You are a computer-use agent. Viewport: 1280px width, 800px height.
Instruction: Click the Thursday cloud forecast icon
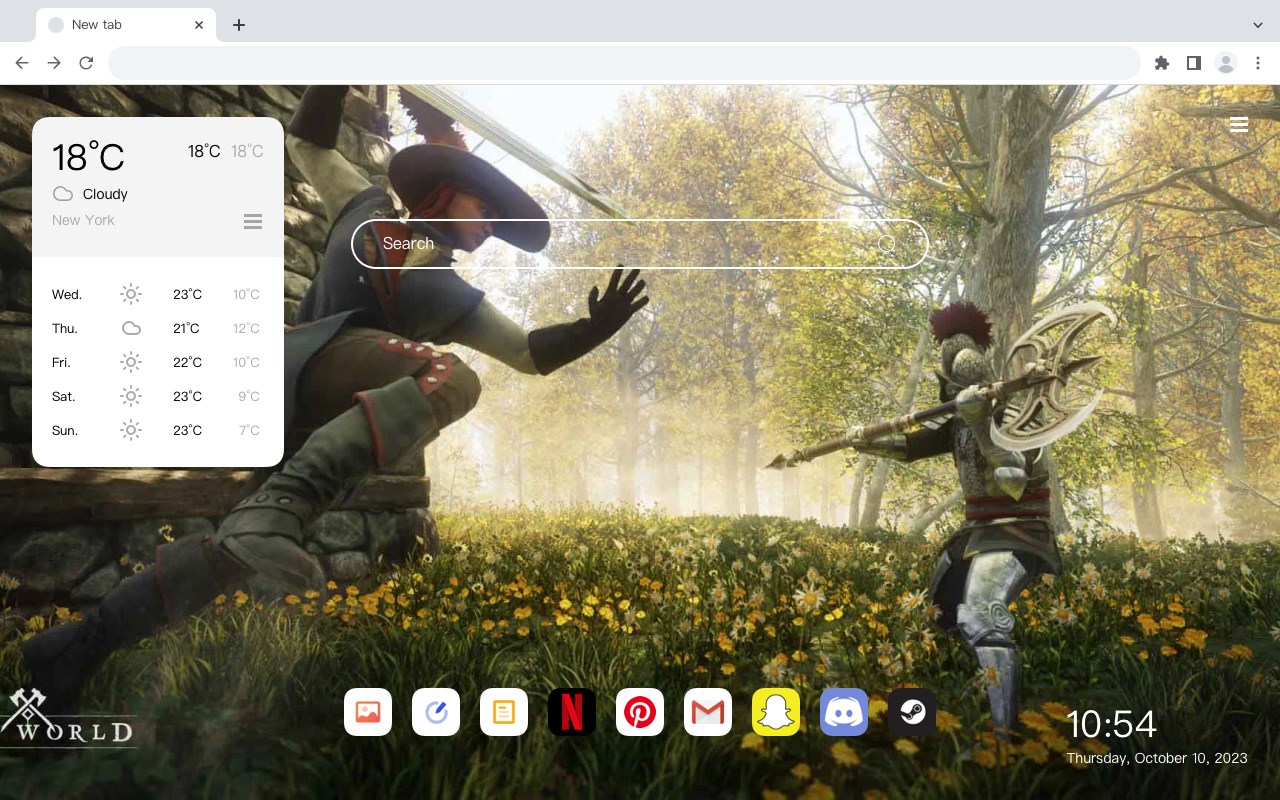click(131, 328)
